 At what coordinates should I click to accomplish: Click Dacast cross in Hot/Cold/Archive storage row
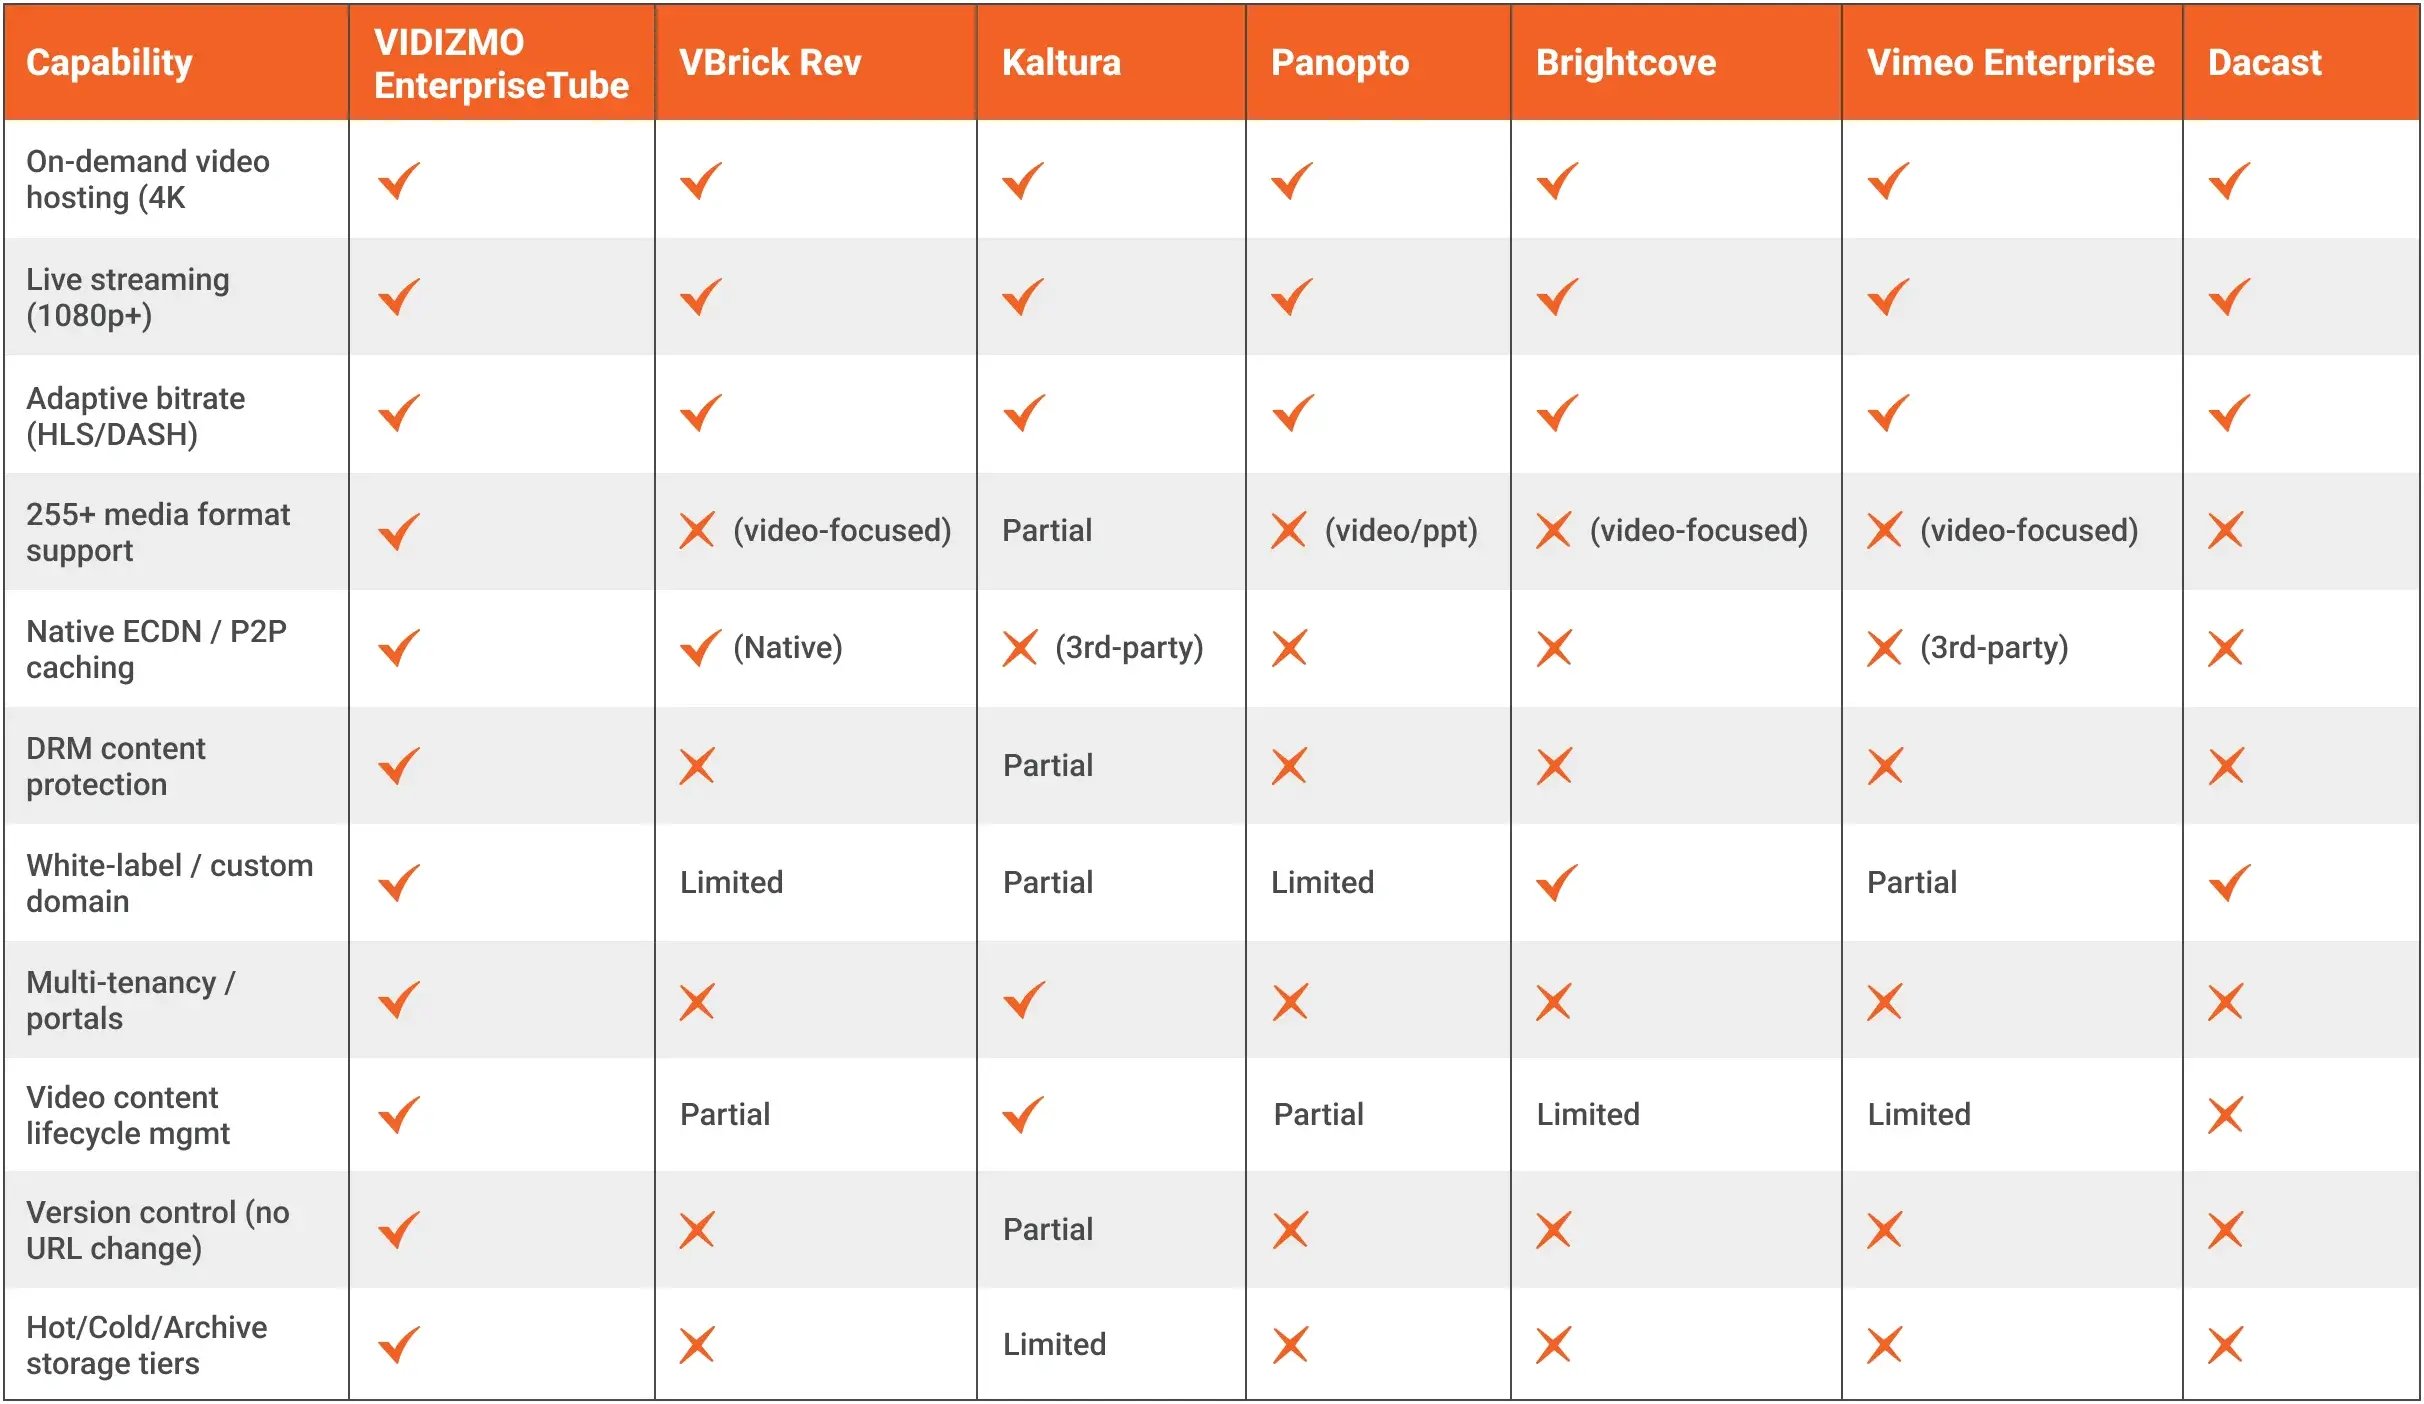click(2226, 1344)
